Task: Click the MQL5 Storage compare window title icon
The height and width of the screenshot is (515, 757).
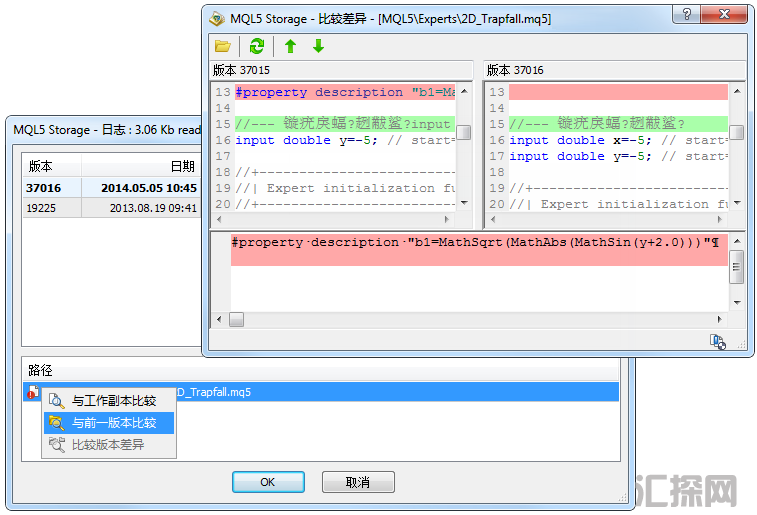Action: 217,18
